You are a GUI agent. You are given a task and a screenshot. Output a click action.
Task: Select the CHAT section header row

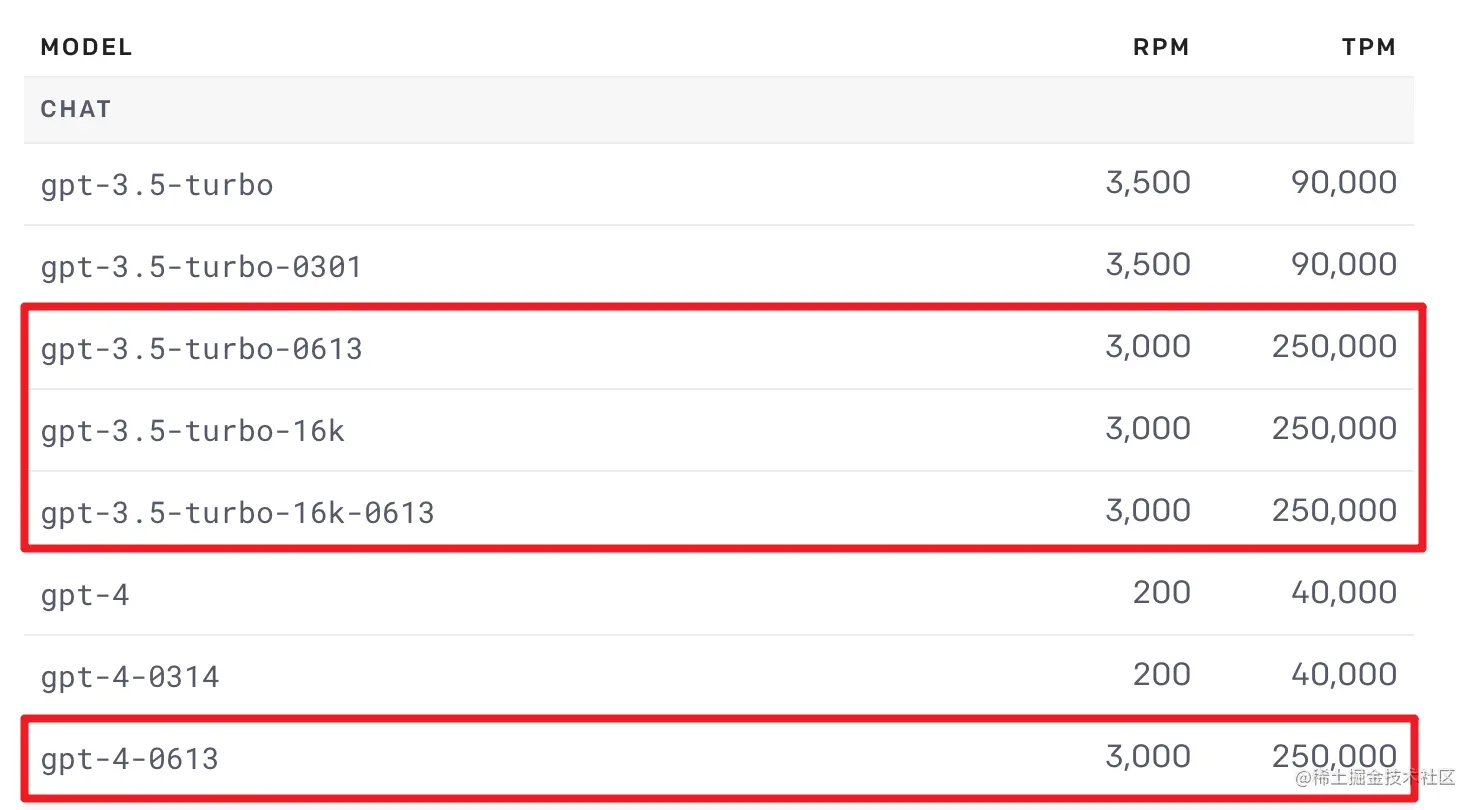coord(719,110)
